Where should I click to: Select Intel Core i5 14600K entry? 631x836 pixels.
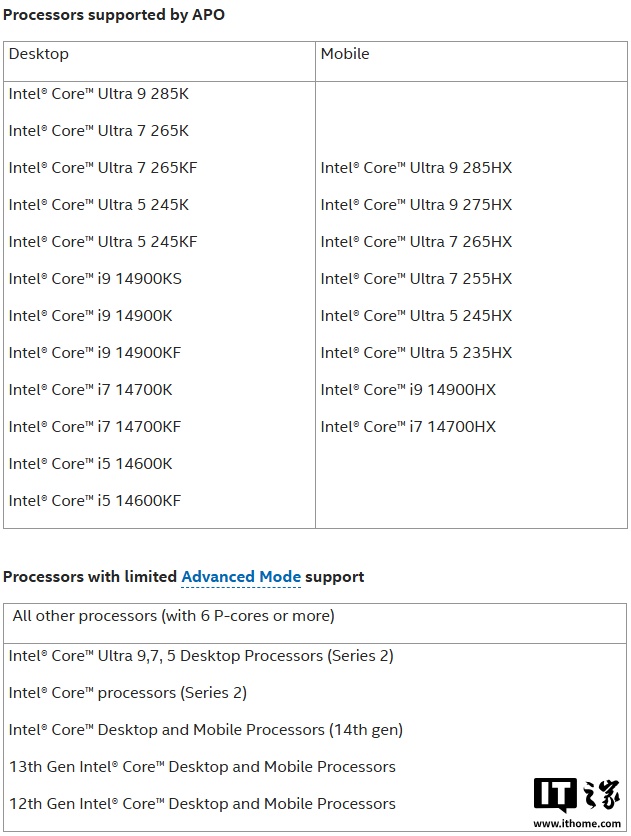click(x=91, y=464)
